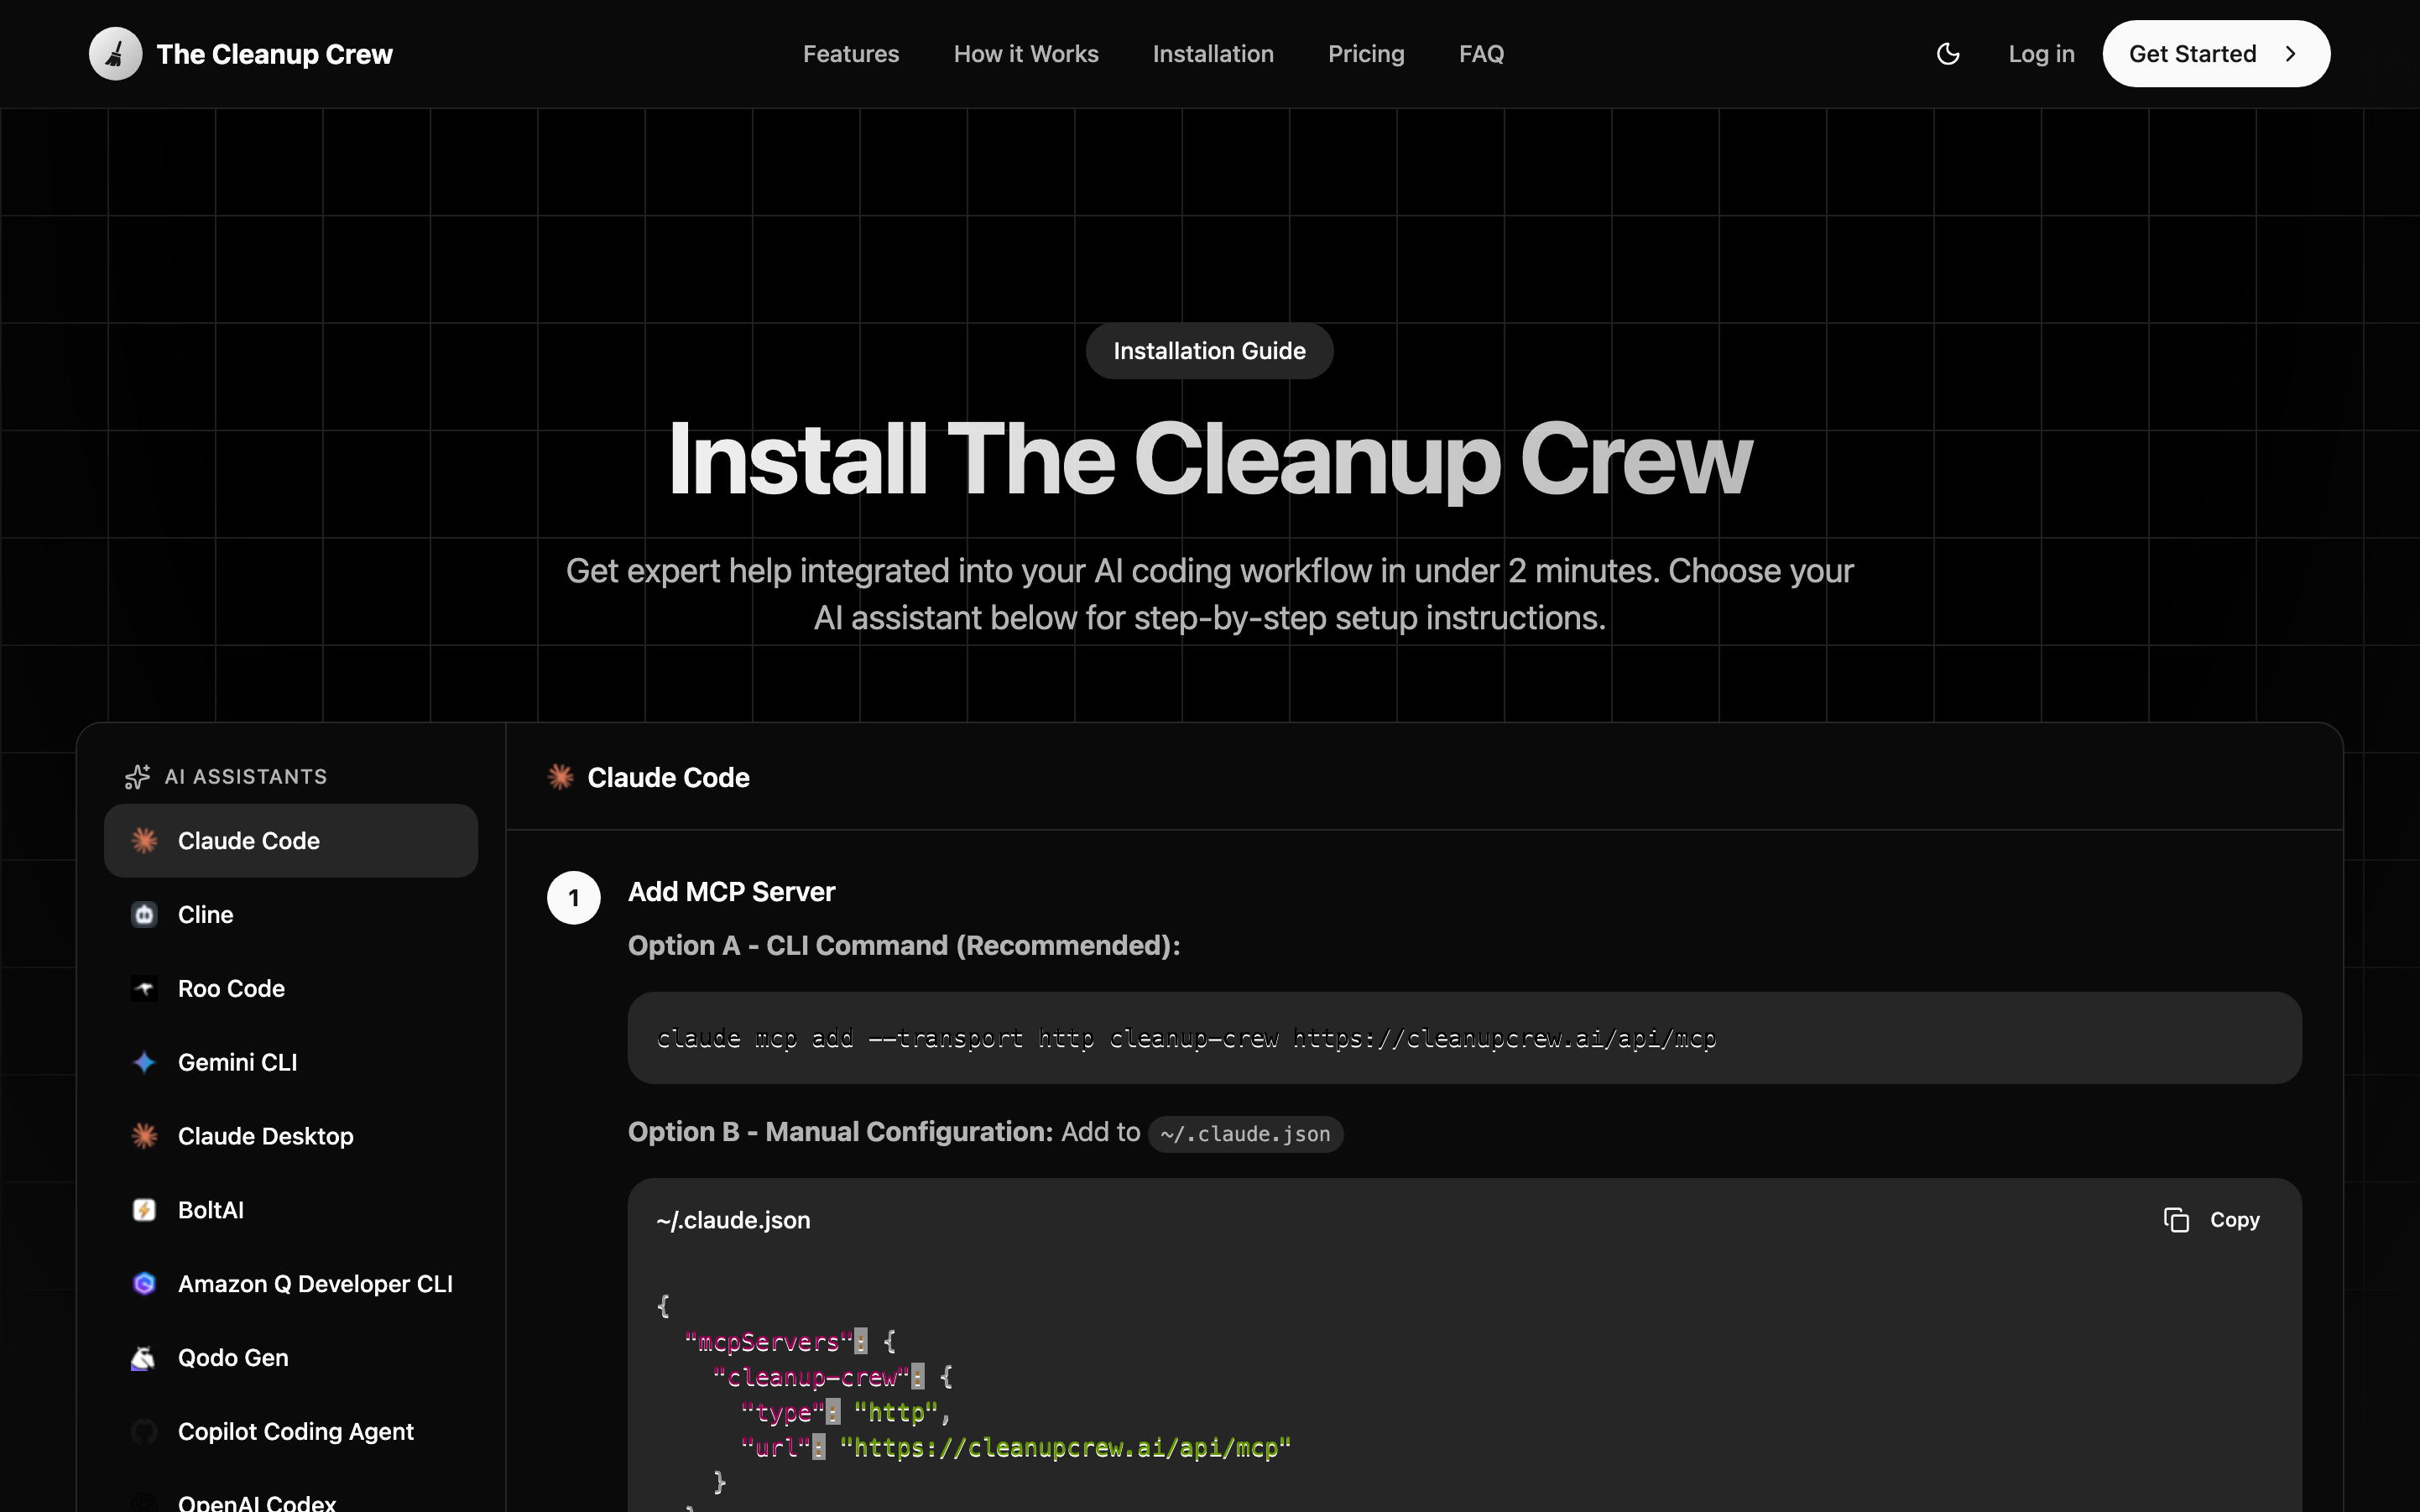Click the Log in link
This screenshot has height=1512, width=2420.
coord(2041,54)
